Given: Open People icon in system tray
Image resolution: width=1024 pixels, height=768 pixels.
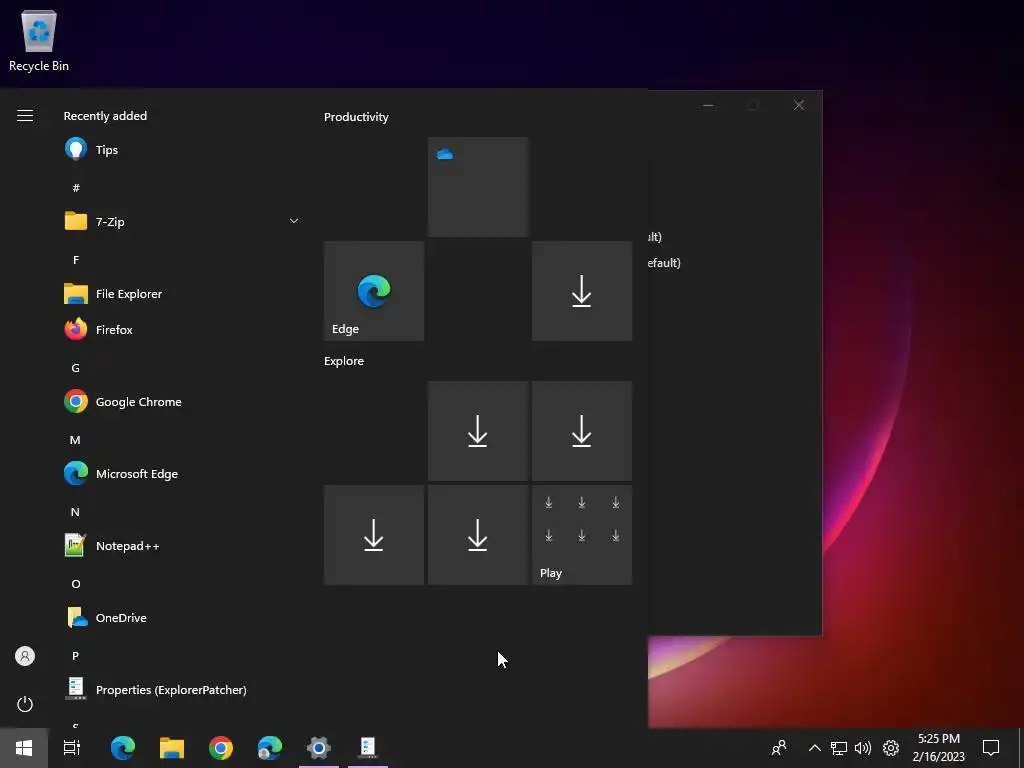Looking at the screenshot, I should tap(779, 748).
